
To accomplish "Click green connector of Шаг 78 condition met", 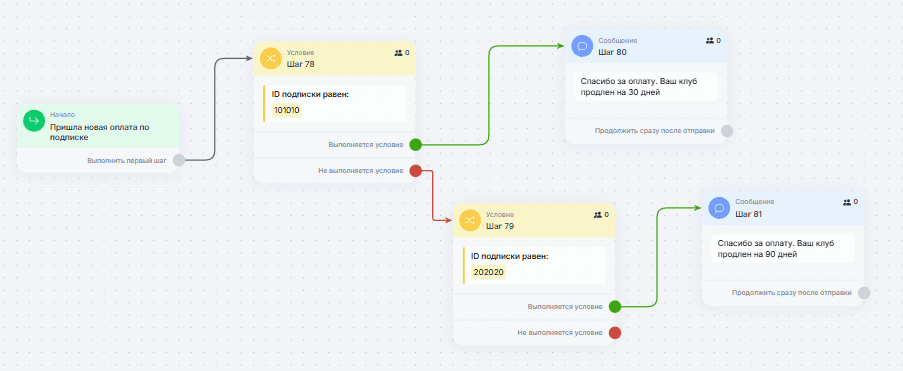I will [415, 145].
